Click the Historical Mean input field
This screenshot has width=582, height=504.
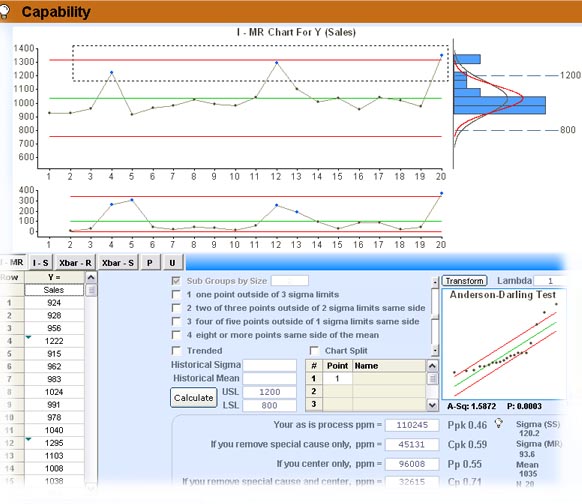[269, 379]
